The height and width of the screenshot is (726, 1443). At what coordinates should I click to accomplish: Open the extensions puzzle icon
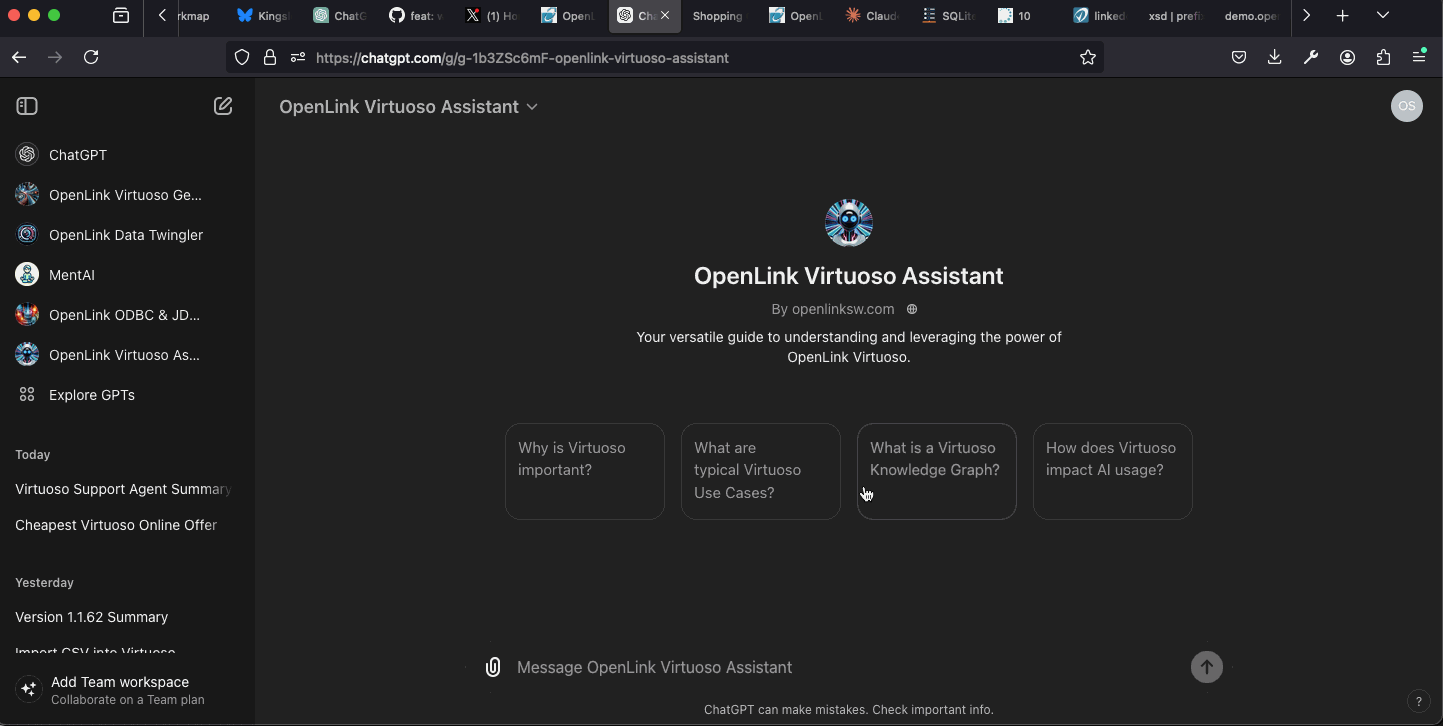pyautogui.click(x=1383, y=58)
